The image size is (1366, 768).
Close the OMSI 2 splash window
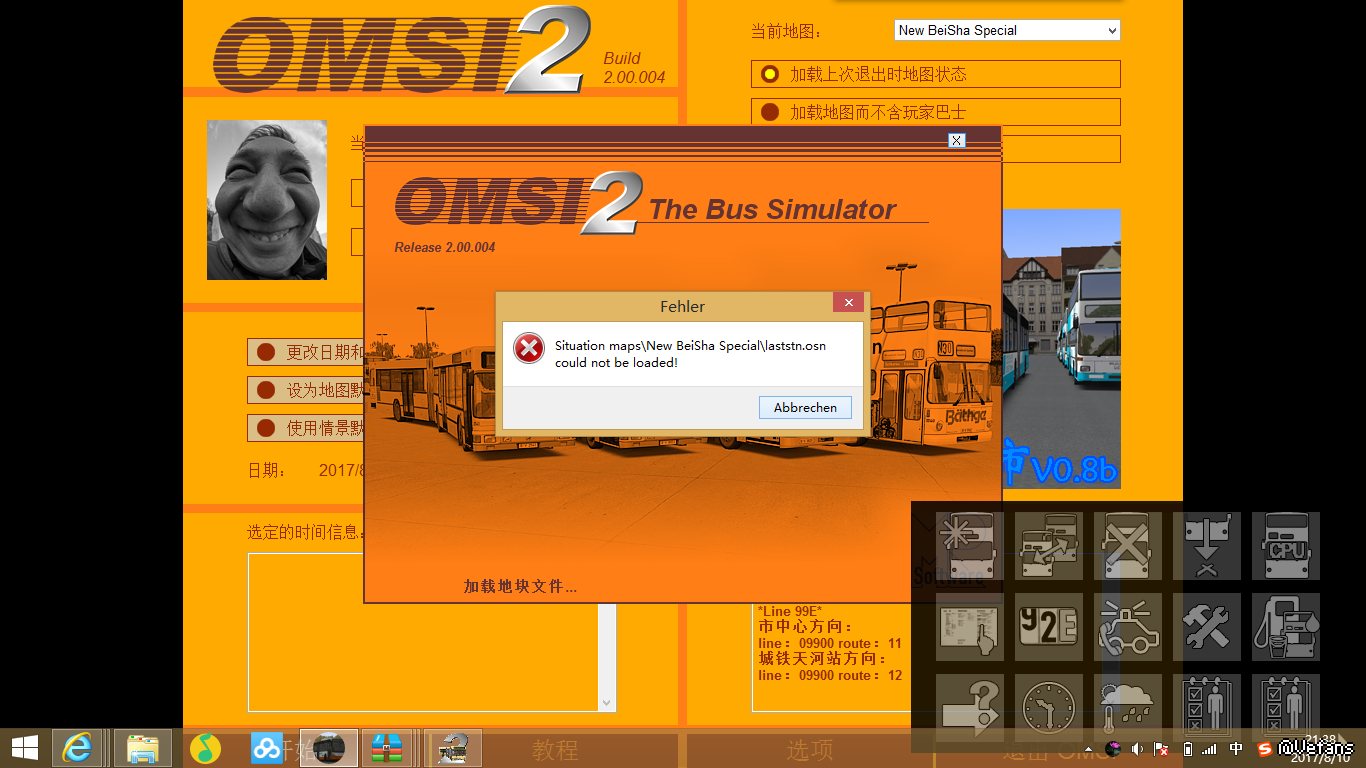[x=956, y=140]
